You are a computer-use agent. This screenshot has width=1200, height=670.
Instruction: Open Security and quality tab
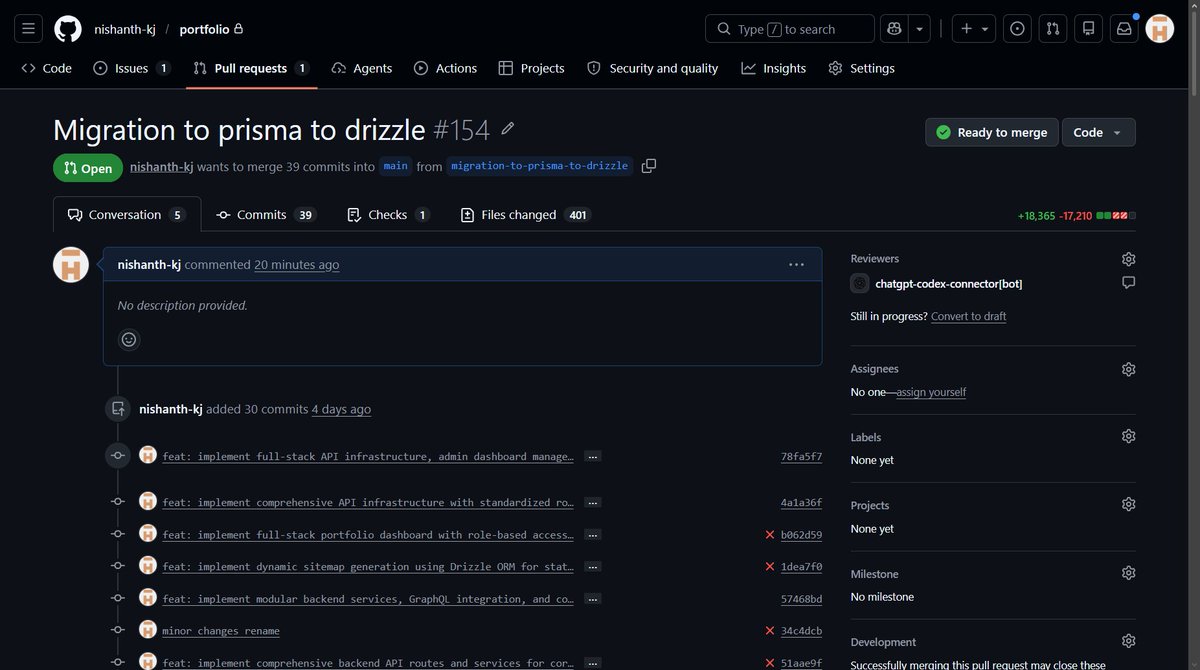point(653,68)
